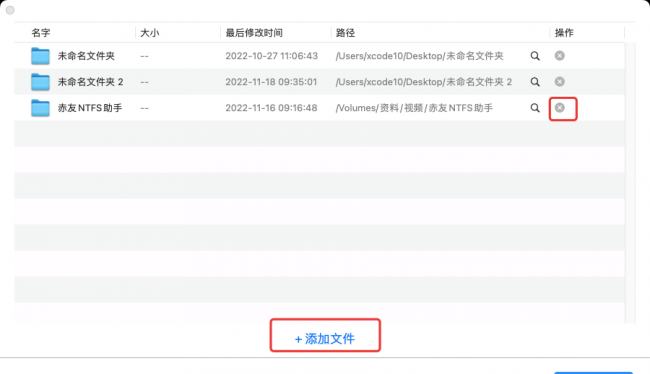Reveal 未命名文件夹 2 with its magnifier icon
Viewport: 650px width, 374px height.
(x=535, y=82)
